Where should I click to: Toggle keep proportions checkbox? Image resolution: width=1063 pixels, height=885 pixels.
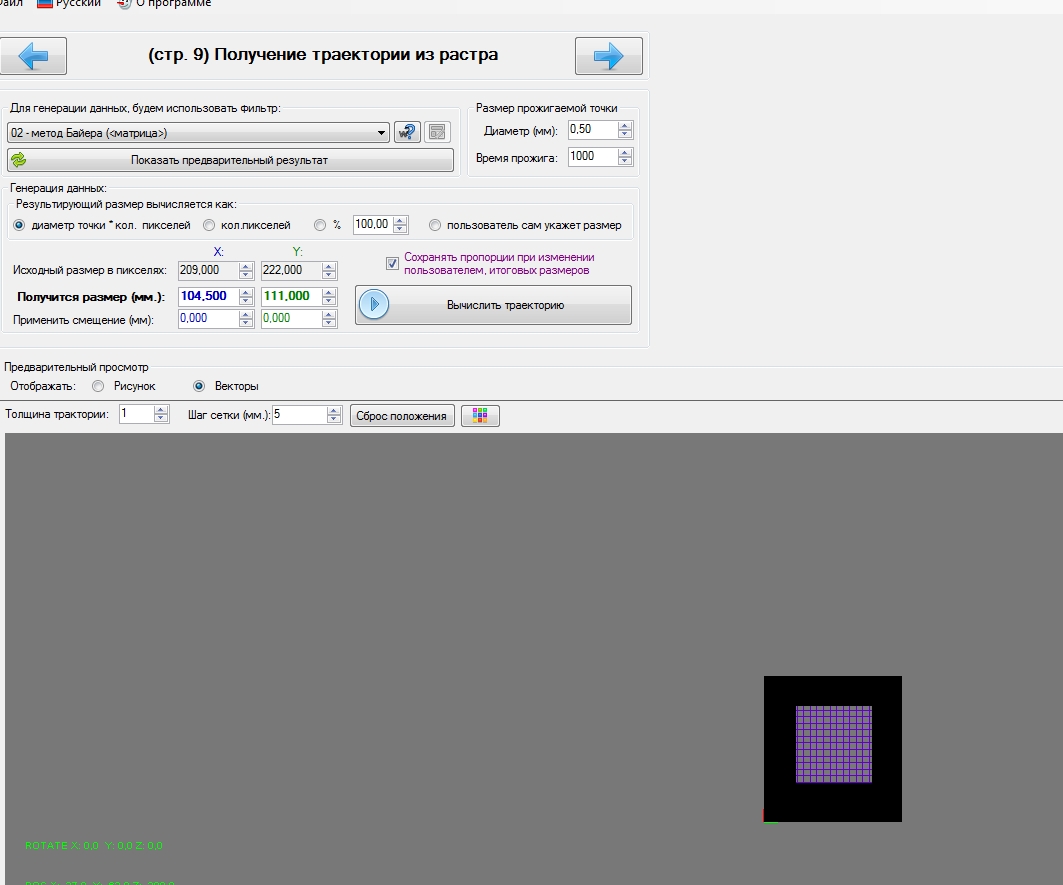[393, 264]
